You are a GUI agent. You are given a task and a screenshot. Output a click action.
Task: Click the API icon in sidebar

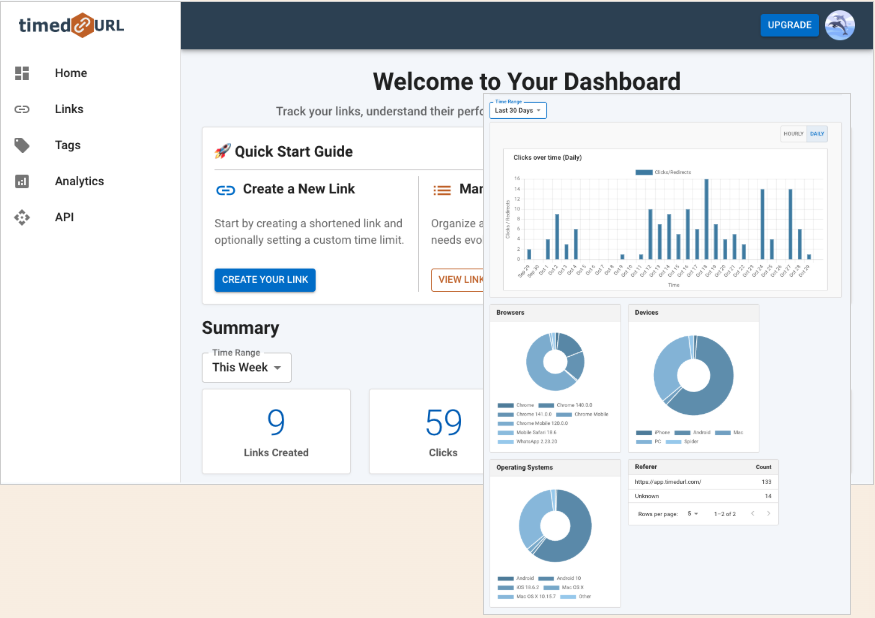point(22,217)
